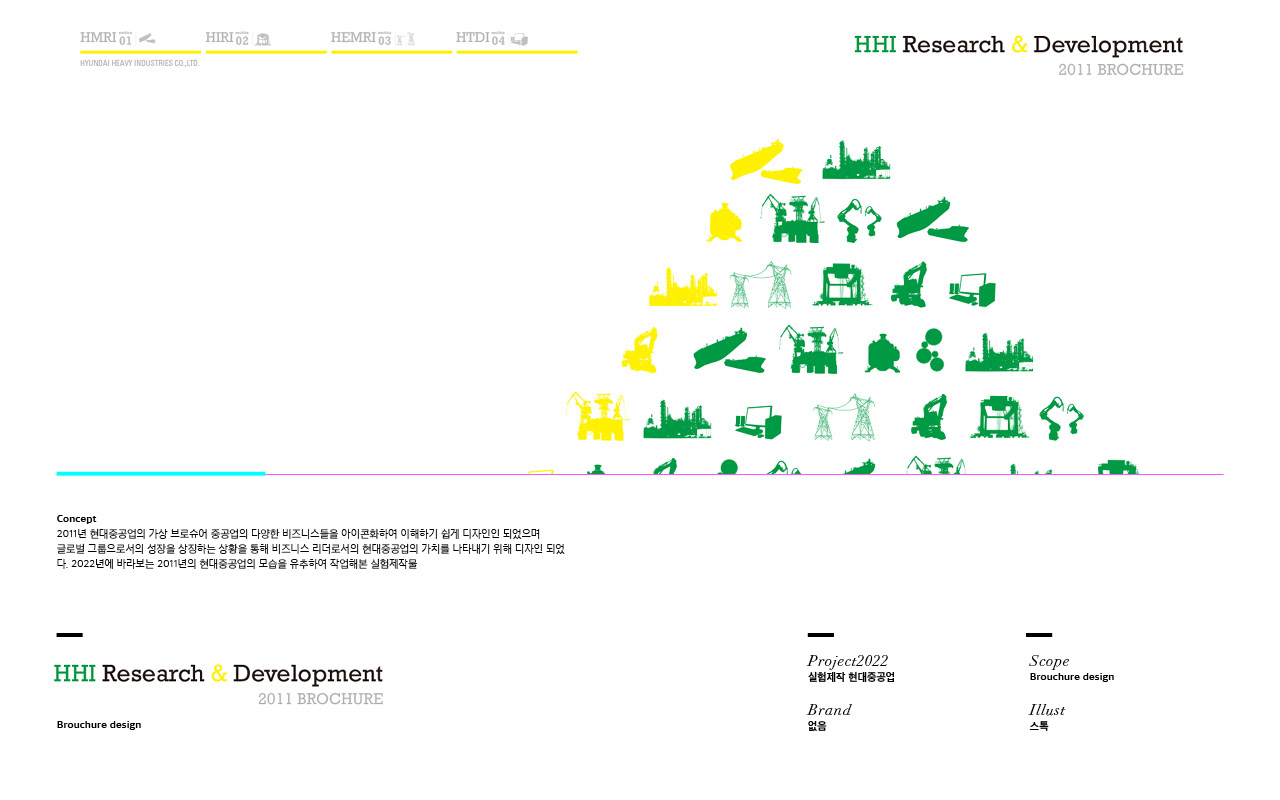Select the yellow refinery plant icon
The width and height of the screenshot is (1280, 800).
tap(683, 286)
